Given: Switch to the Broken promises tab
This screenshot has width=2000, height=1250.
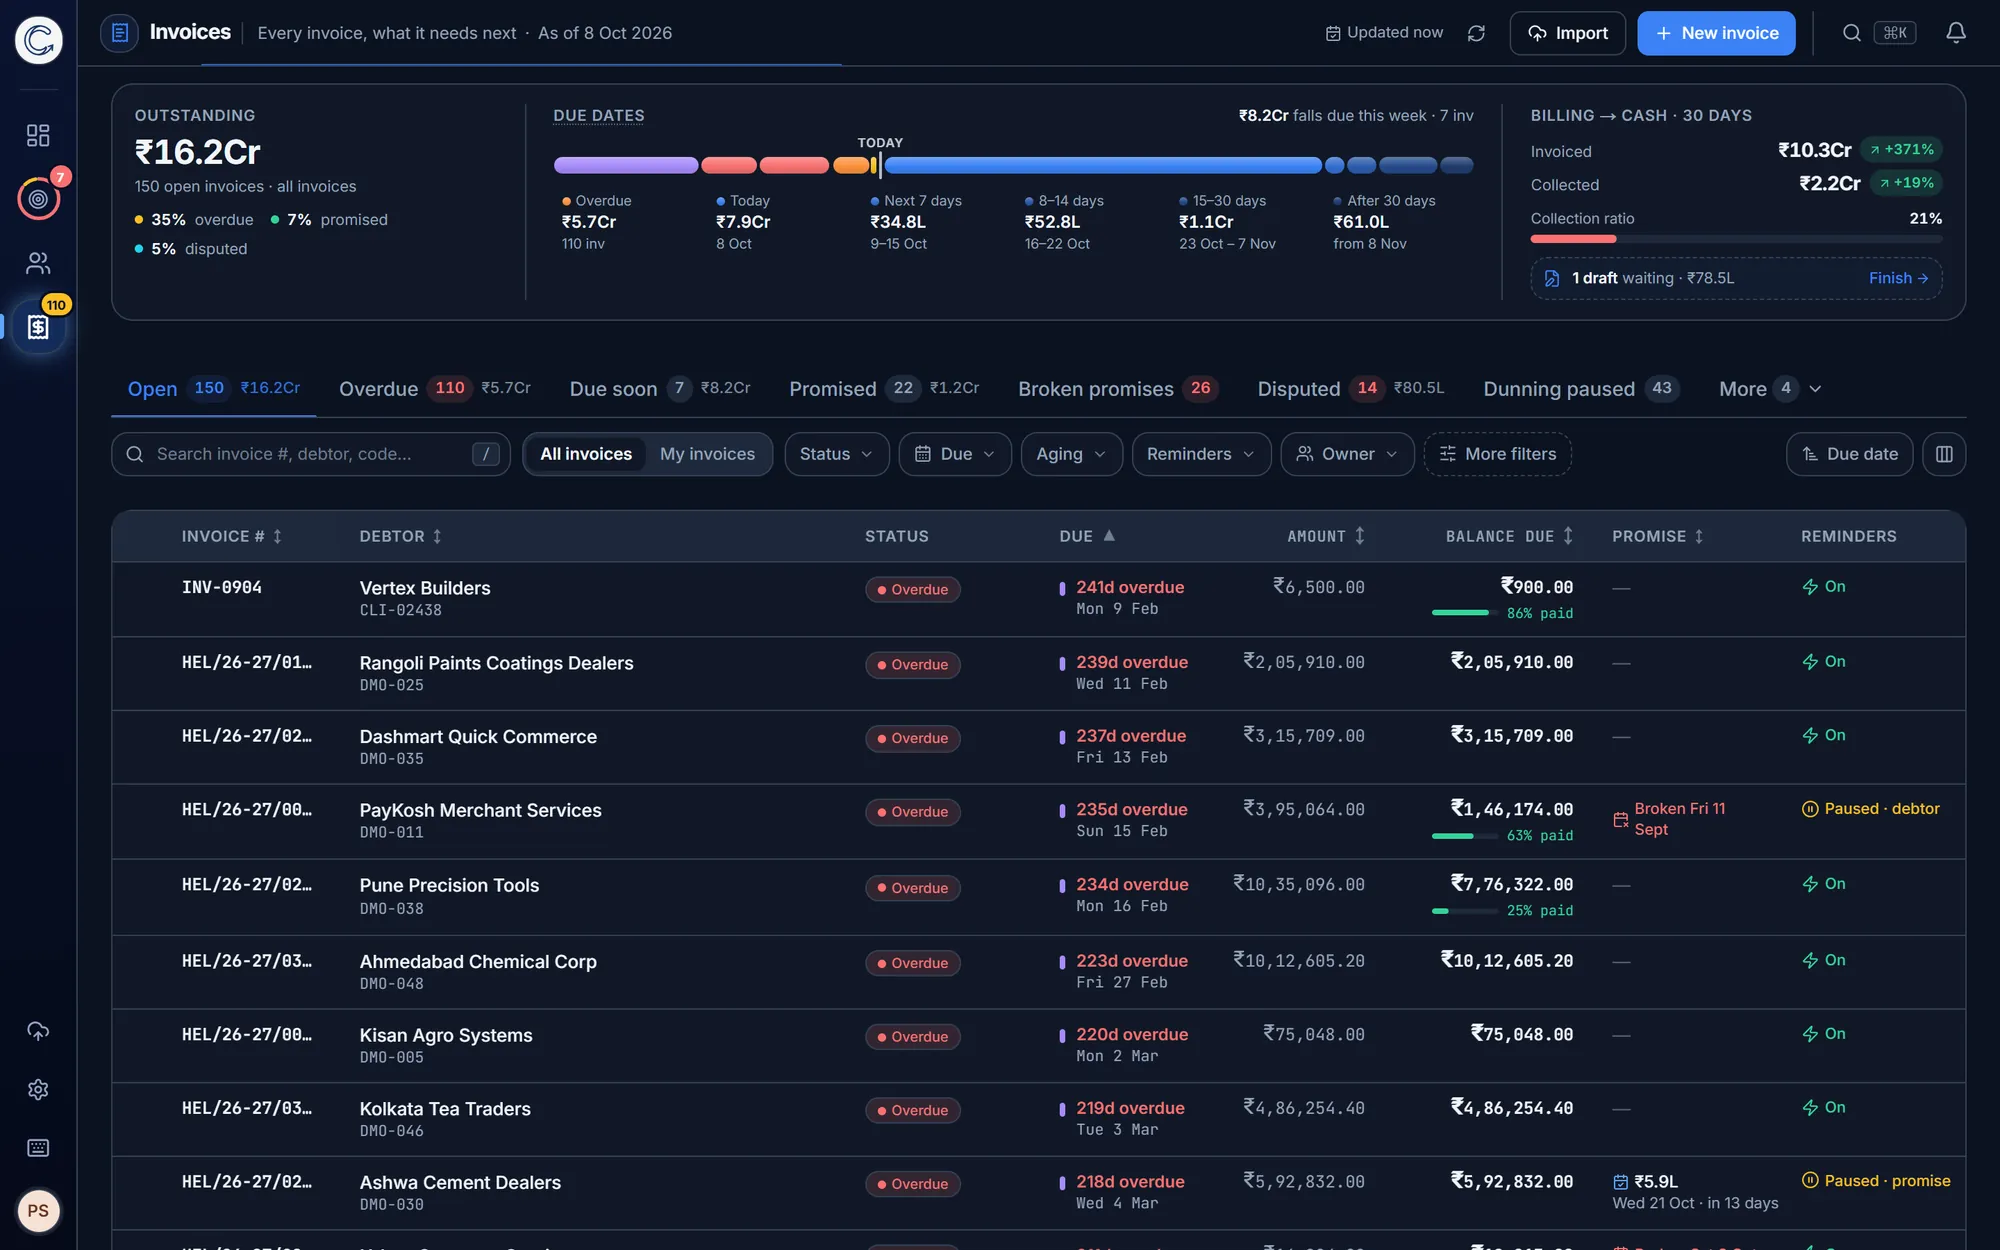Looking at the screenshot, I should (x=1118, y=389).
